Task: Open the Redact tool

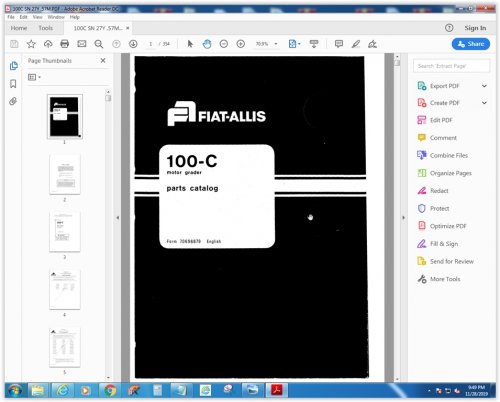Action: pos(439,191)
